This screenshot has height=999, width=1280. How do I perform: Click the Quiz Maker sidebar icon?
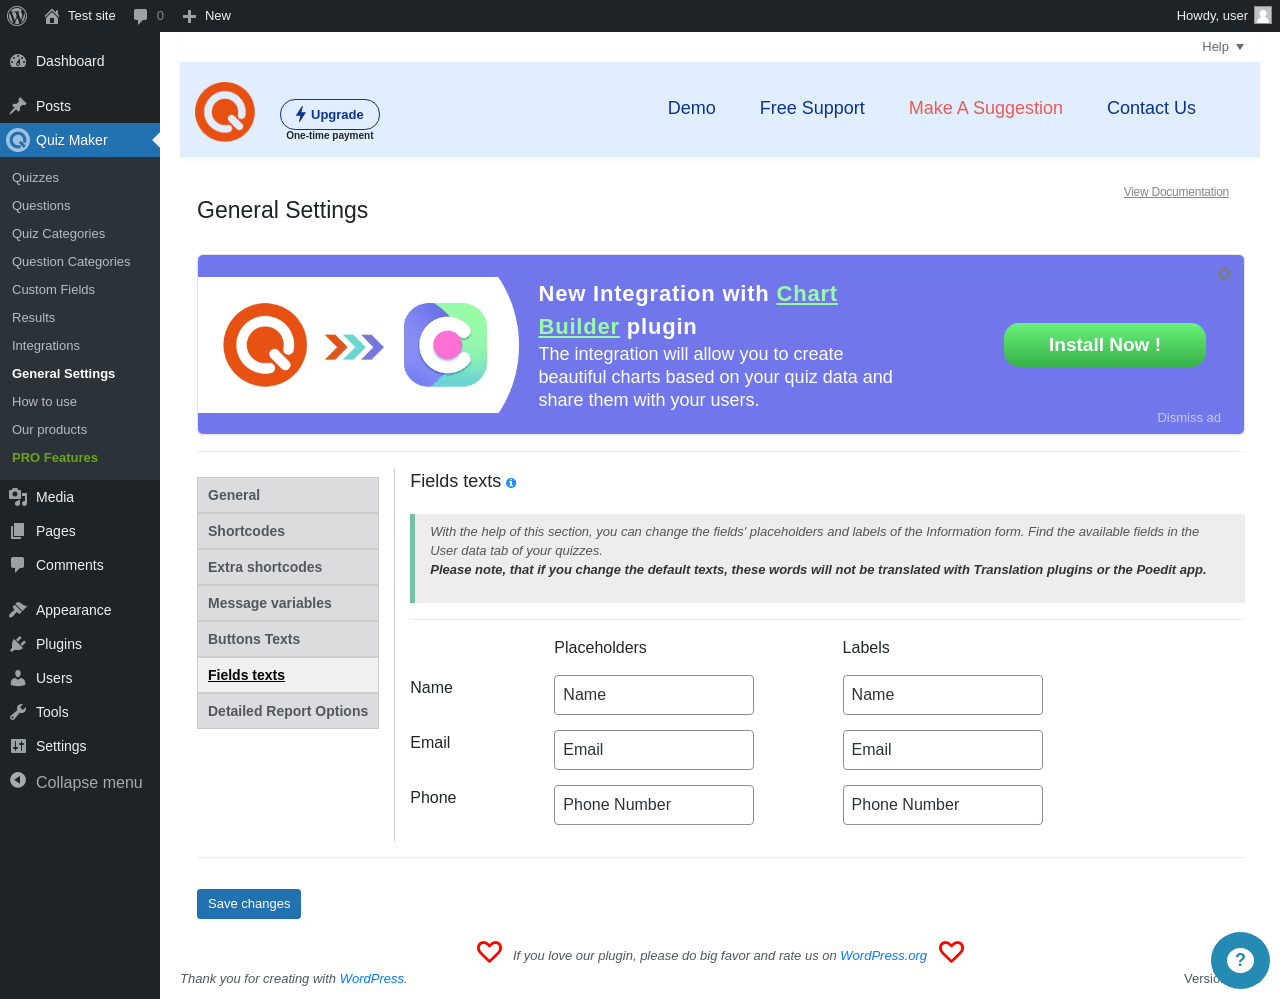coord(18,140)
